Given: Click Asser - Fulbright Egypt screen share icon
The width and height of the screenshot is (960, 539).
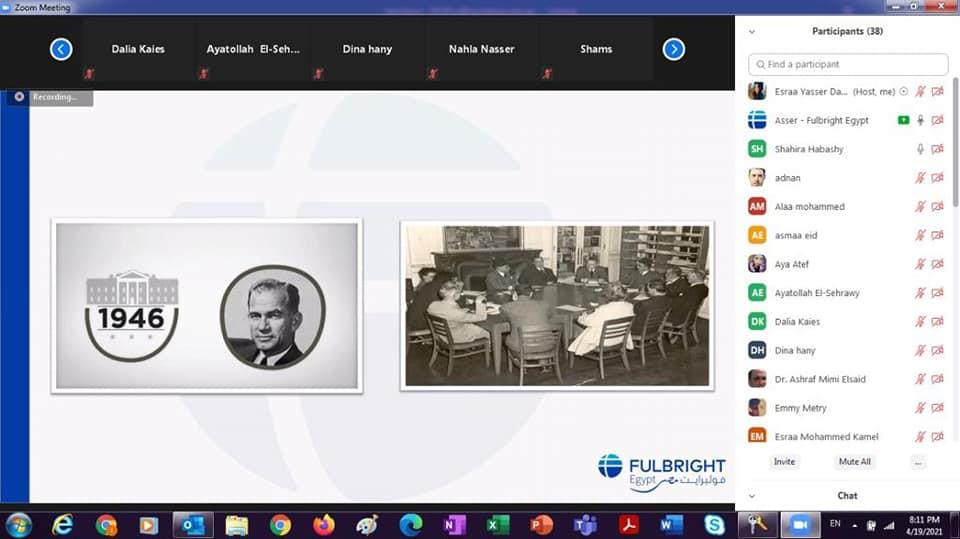Looking at the screenshot, I should (x=903, y=120).
